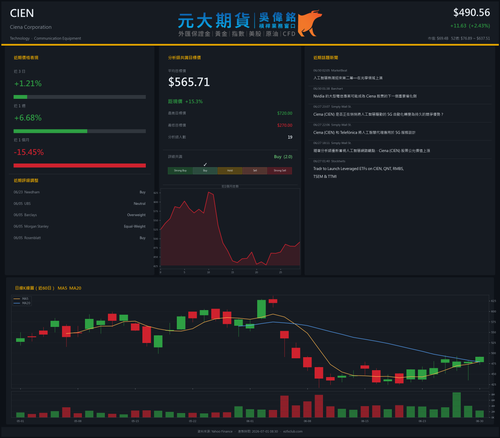The image size is (500, 438).
Task: Click the red progress bar under -15.45%
Action: coord(80,166)
